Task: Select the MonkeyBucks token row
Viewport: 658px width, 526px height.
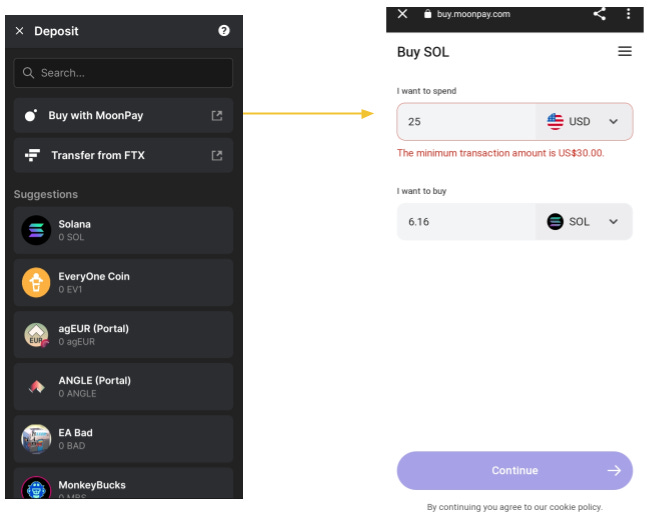Action: (123, 483)
